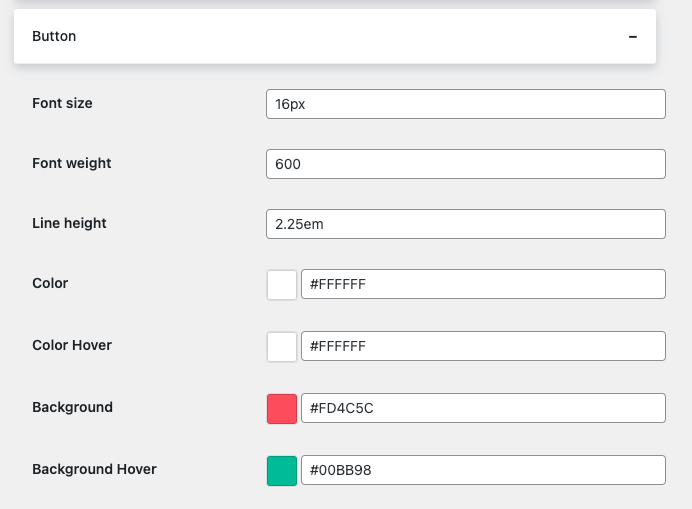692x509 pixels.
Task: Click the Font size label
Action: tap(62, 103)
